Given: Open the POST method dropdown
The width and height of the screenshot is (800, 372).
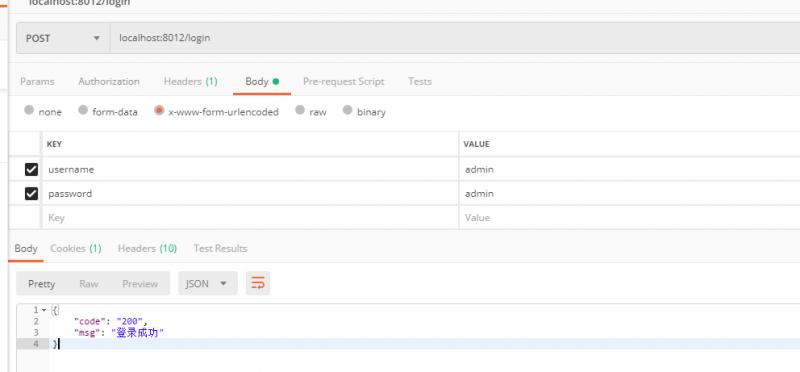Looking at the screenshot, I should 63,38.
